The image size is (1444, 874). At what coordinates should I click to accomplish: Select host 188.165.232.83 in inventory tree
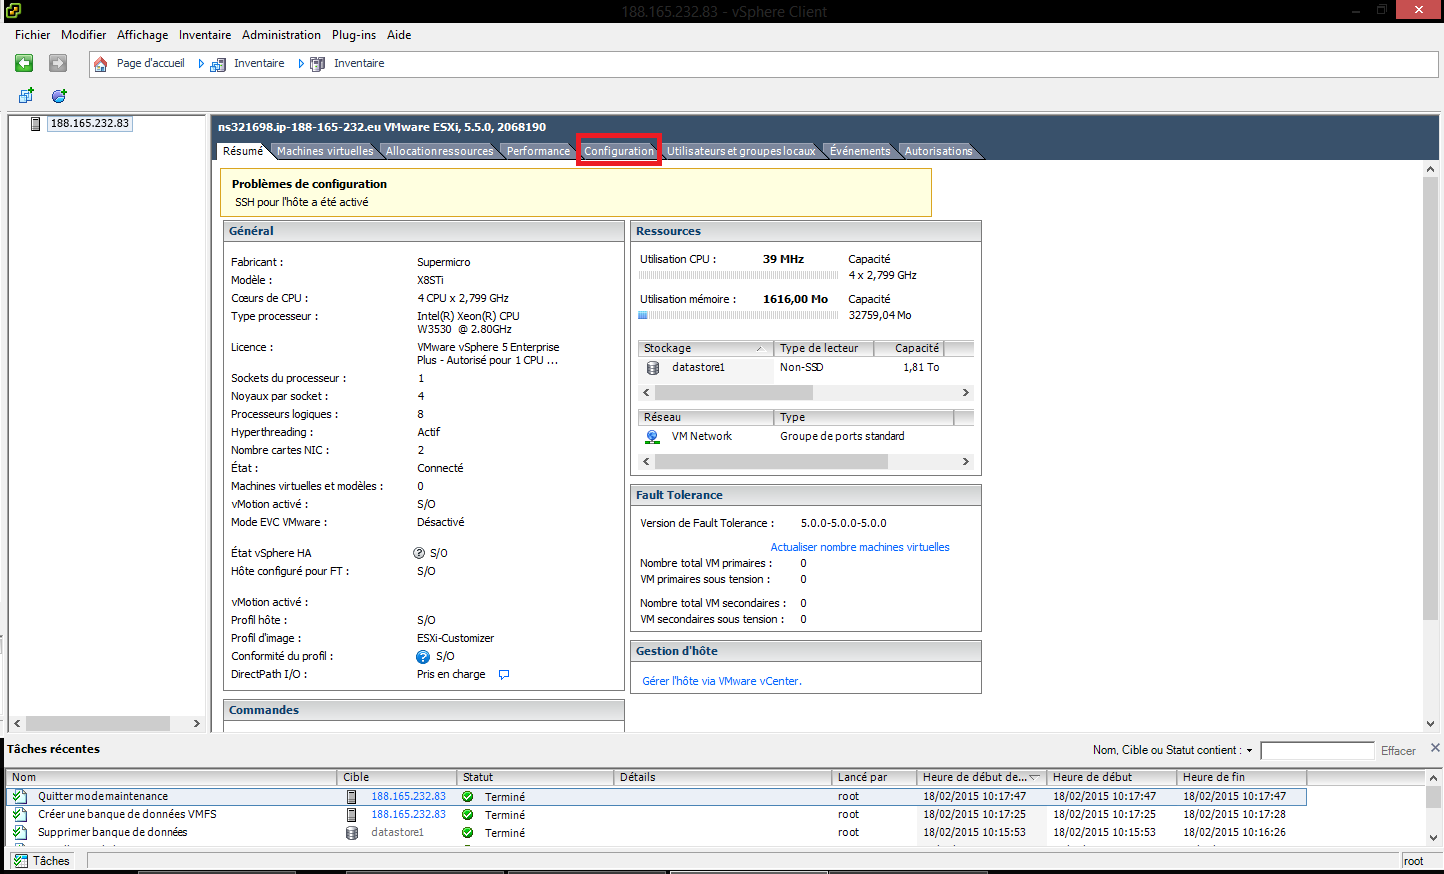90,123
